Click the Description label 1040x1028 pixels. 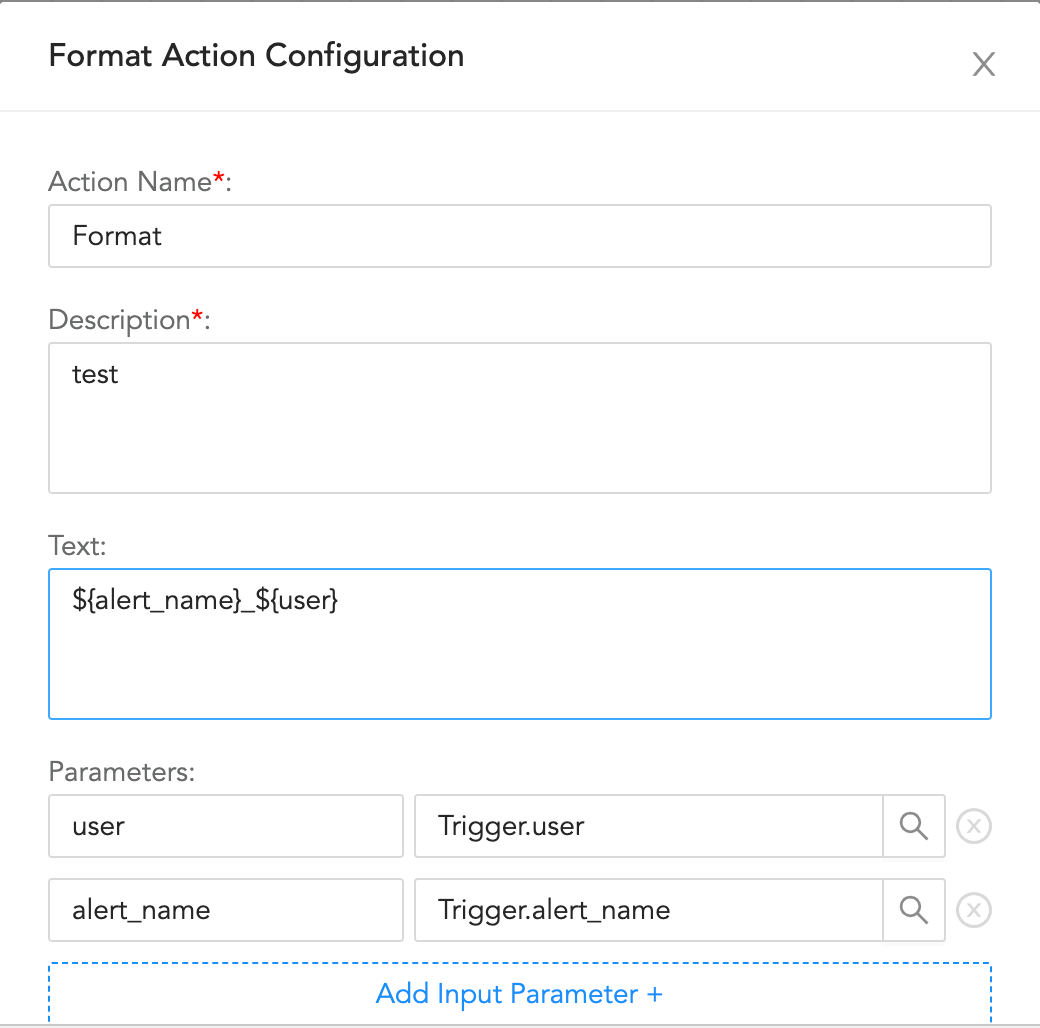click(119, 320)
